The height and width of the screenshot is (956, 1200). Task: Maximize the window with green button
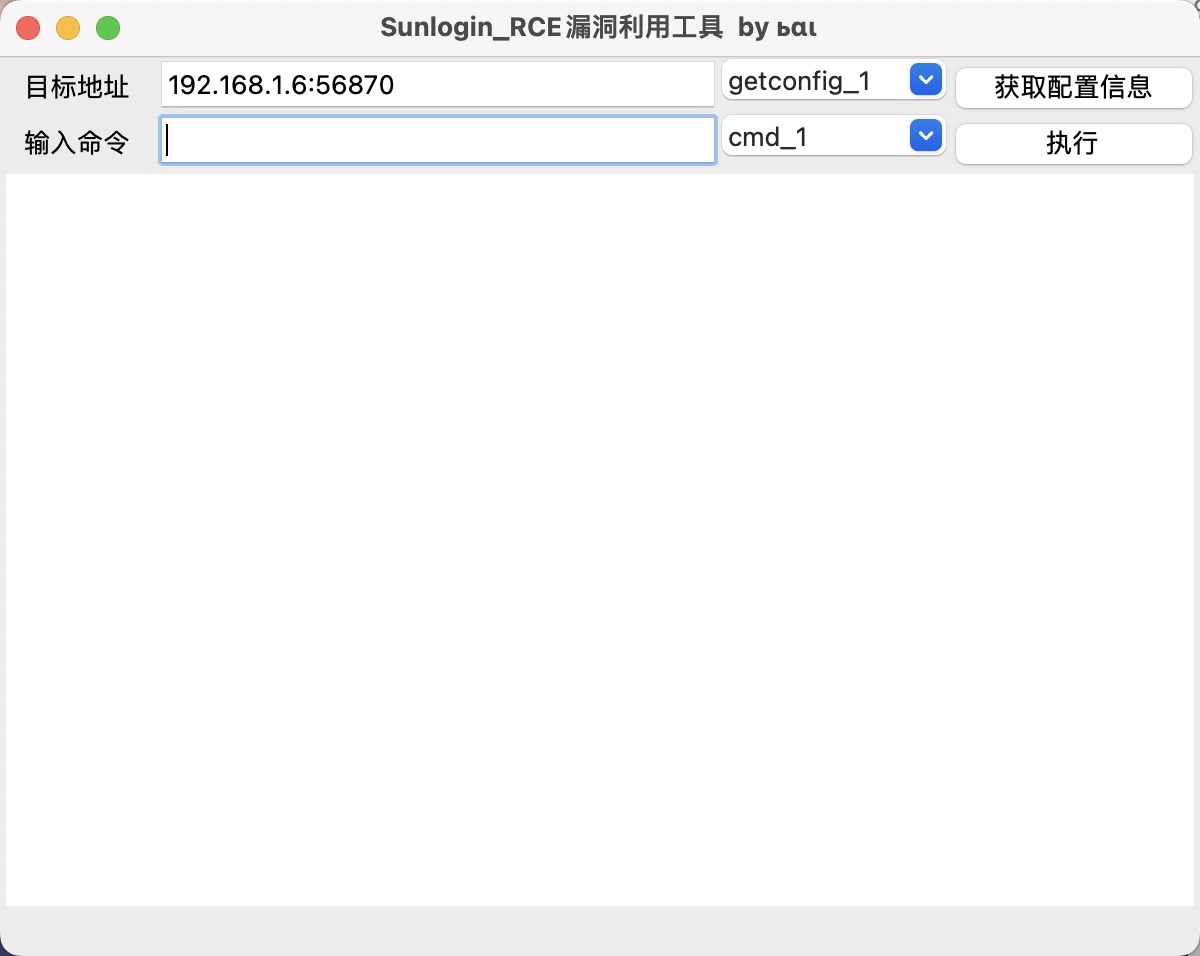point(108,28)
